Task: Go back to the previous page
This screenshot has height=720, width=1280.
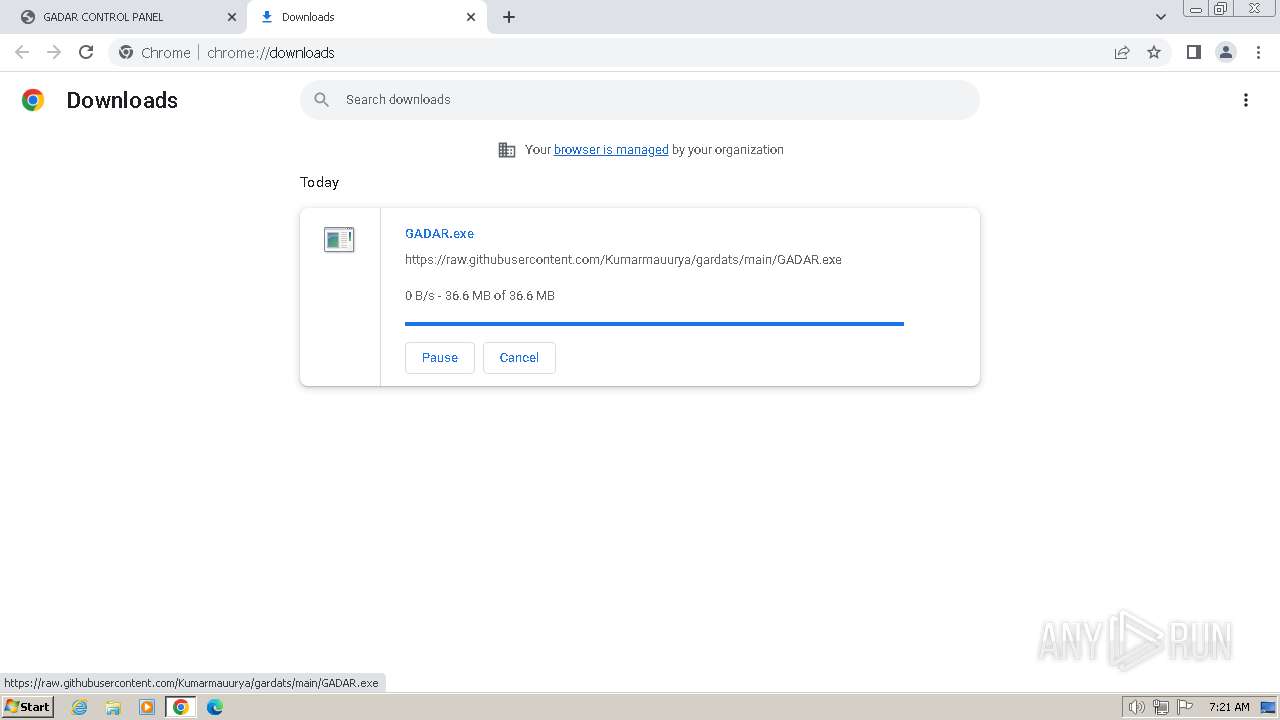Action: tap(22, 52)
